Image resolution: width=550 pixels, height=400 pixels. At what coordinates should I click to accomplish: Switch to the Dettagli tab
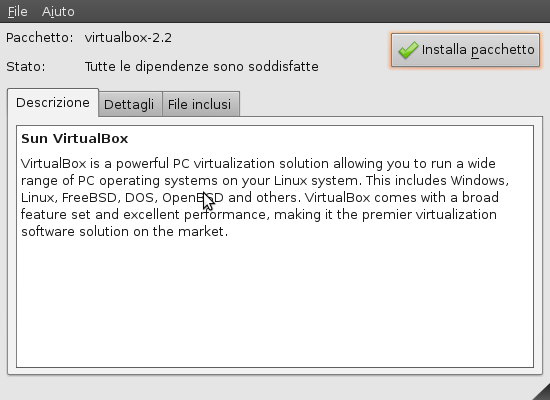click(129, 105)
